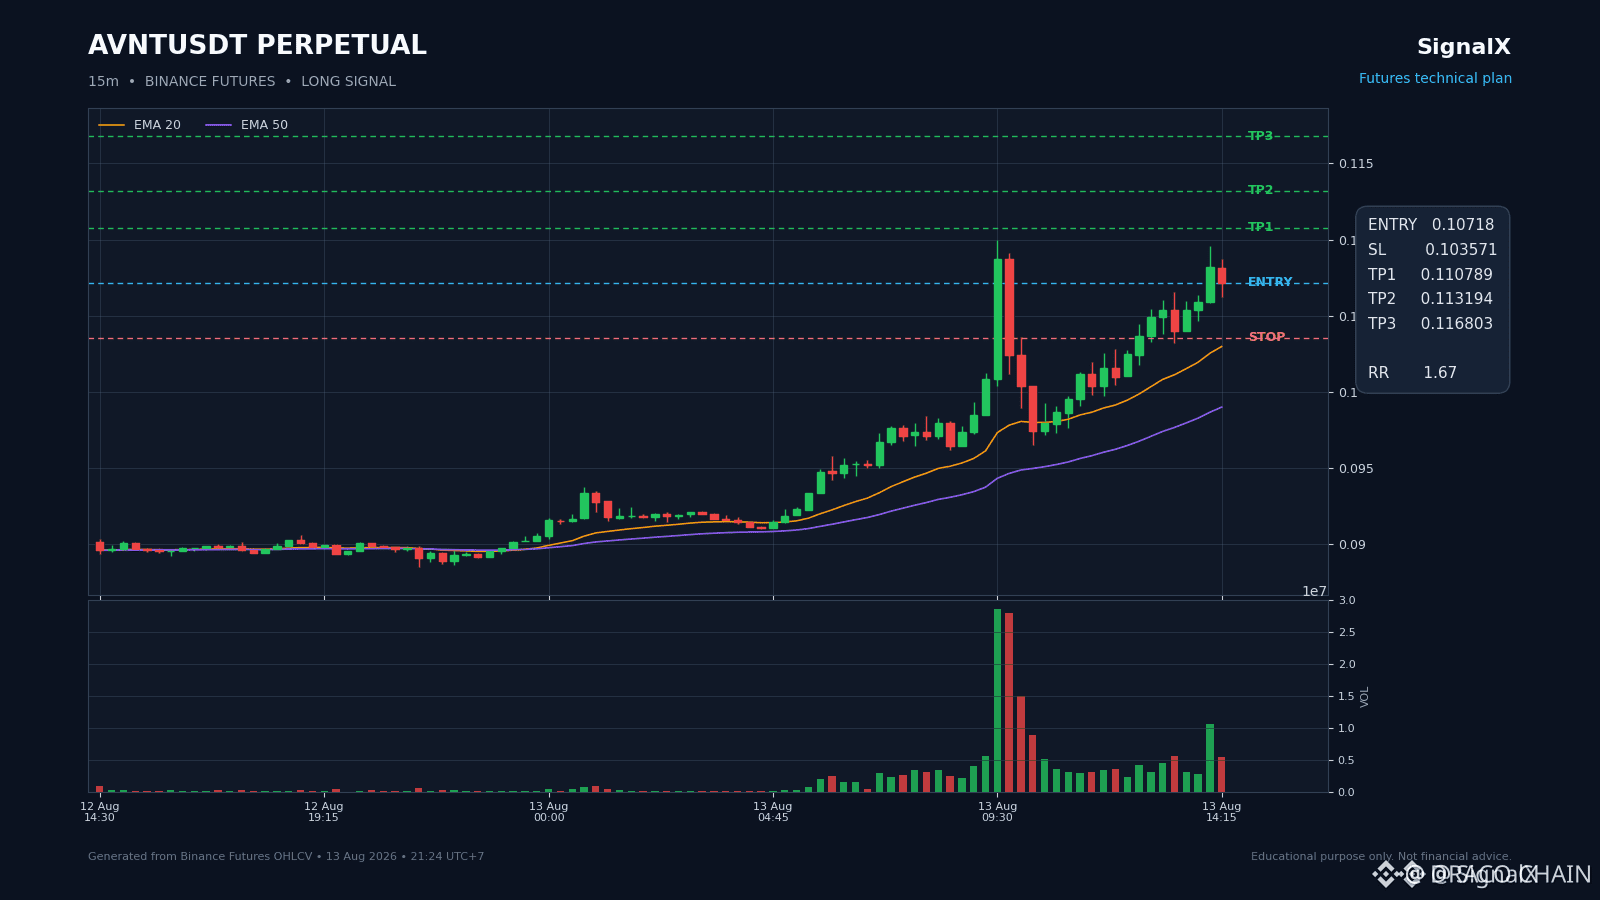Click the RR 1.67 row in the info box
This screenshot has height=900, width=1600.
point(1412,373)
